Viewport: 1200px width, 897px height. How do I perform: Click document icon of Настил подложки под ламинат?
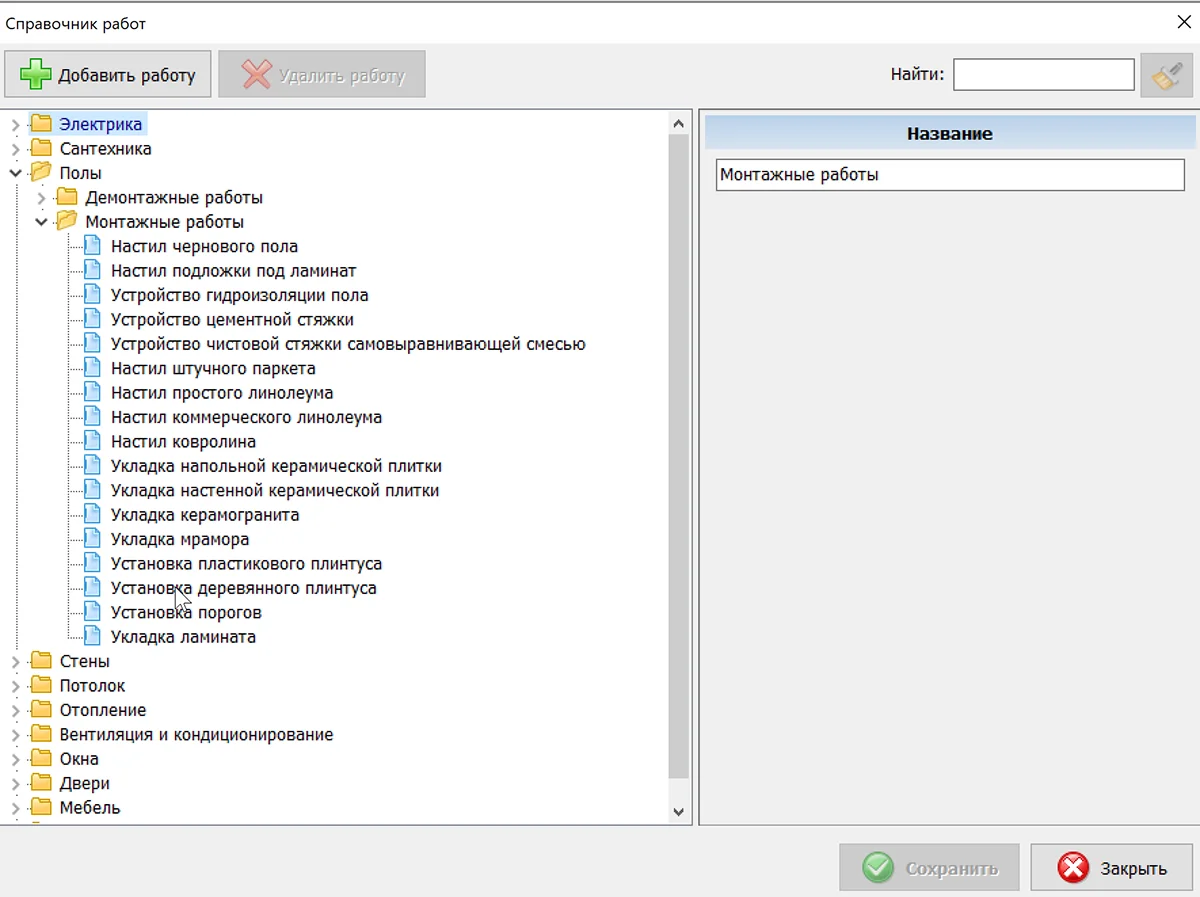[92, 270]
